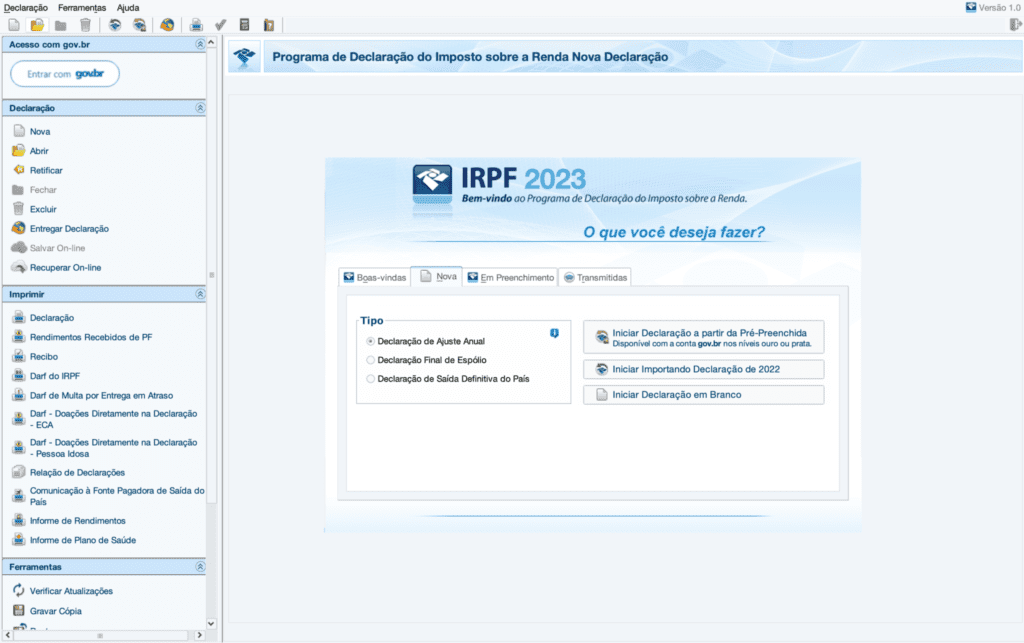Click the checkmark verify toolbar icon
1024x643 pixels.
point(221,25)
